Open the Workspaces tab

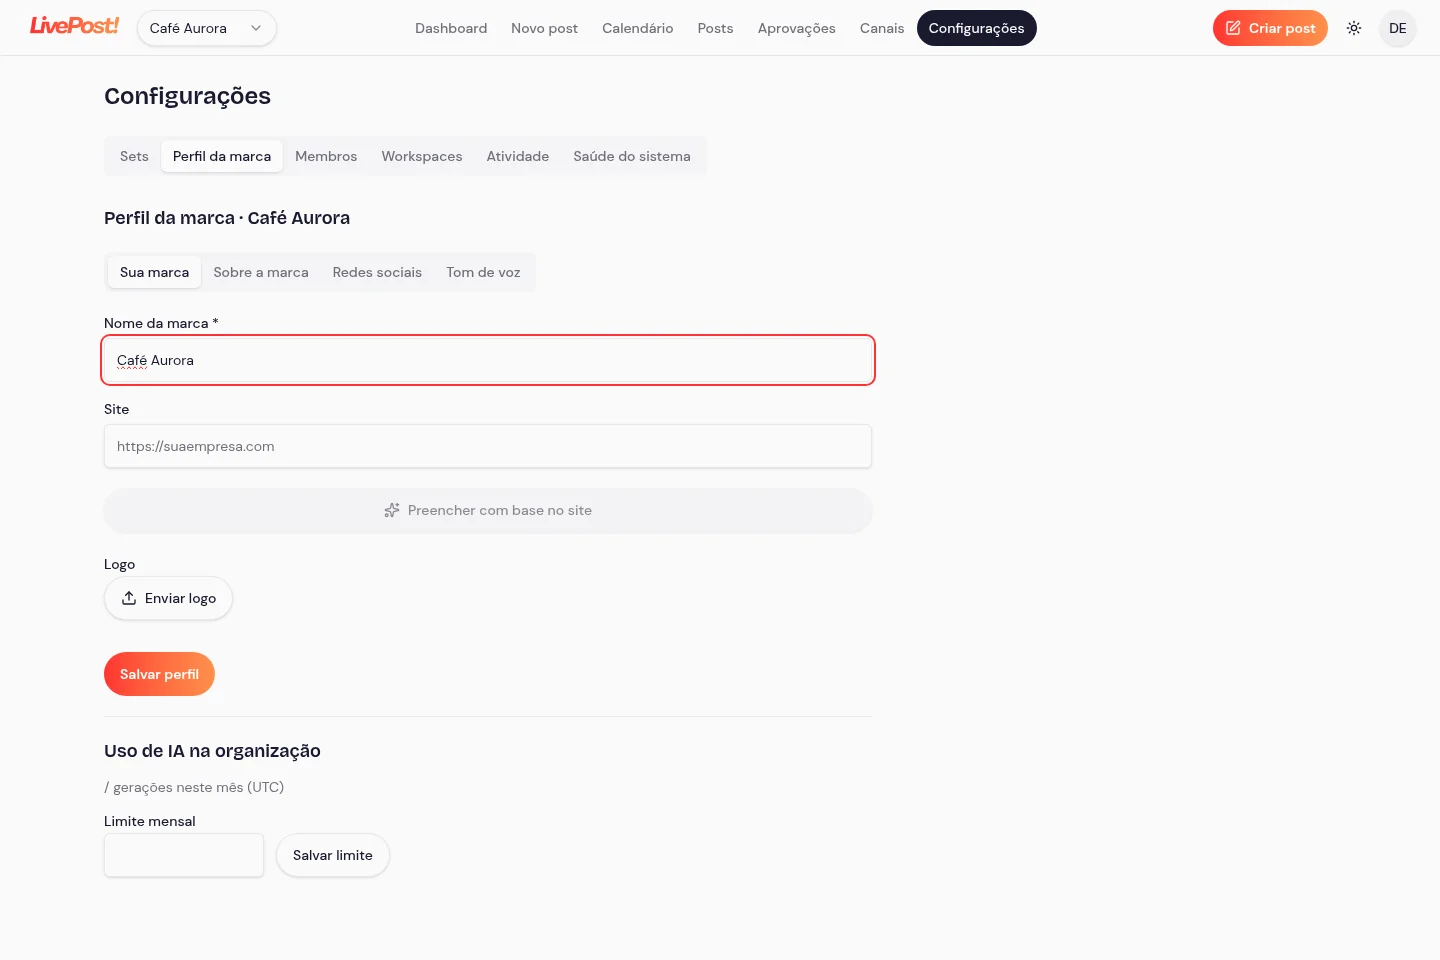coord(422,156)
